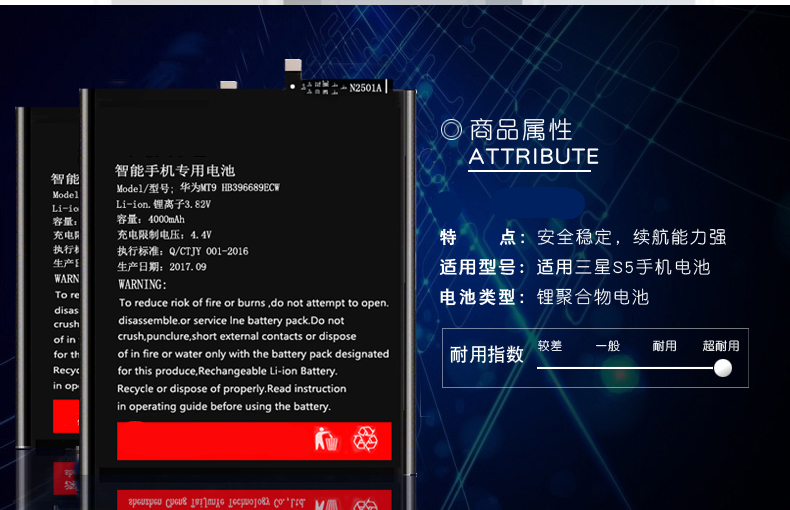This screenshot has width=790, height=510.
Task: Click the 容量: 4000mAh line
Action: click(151, 219)
